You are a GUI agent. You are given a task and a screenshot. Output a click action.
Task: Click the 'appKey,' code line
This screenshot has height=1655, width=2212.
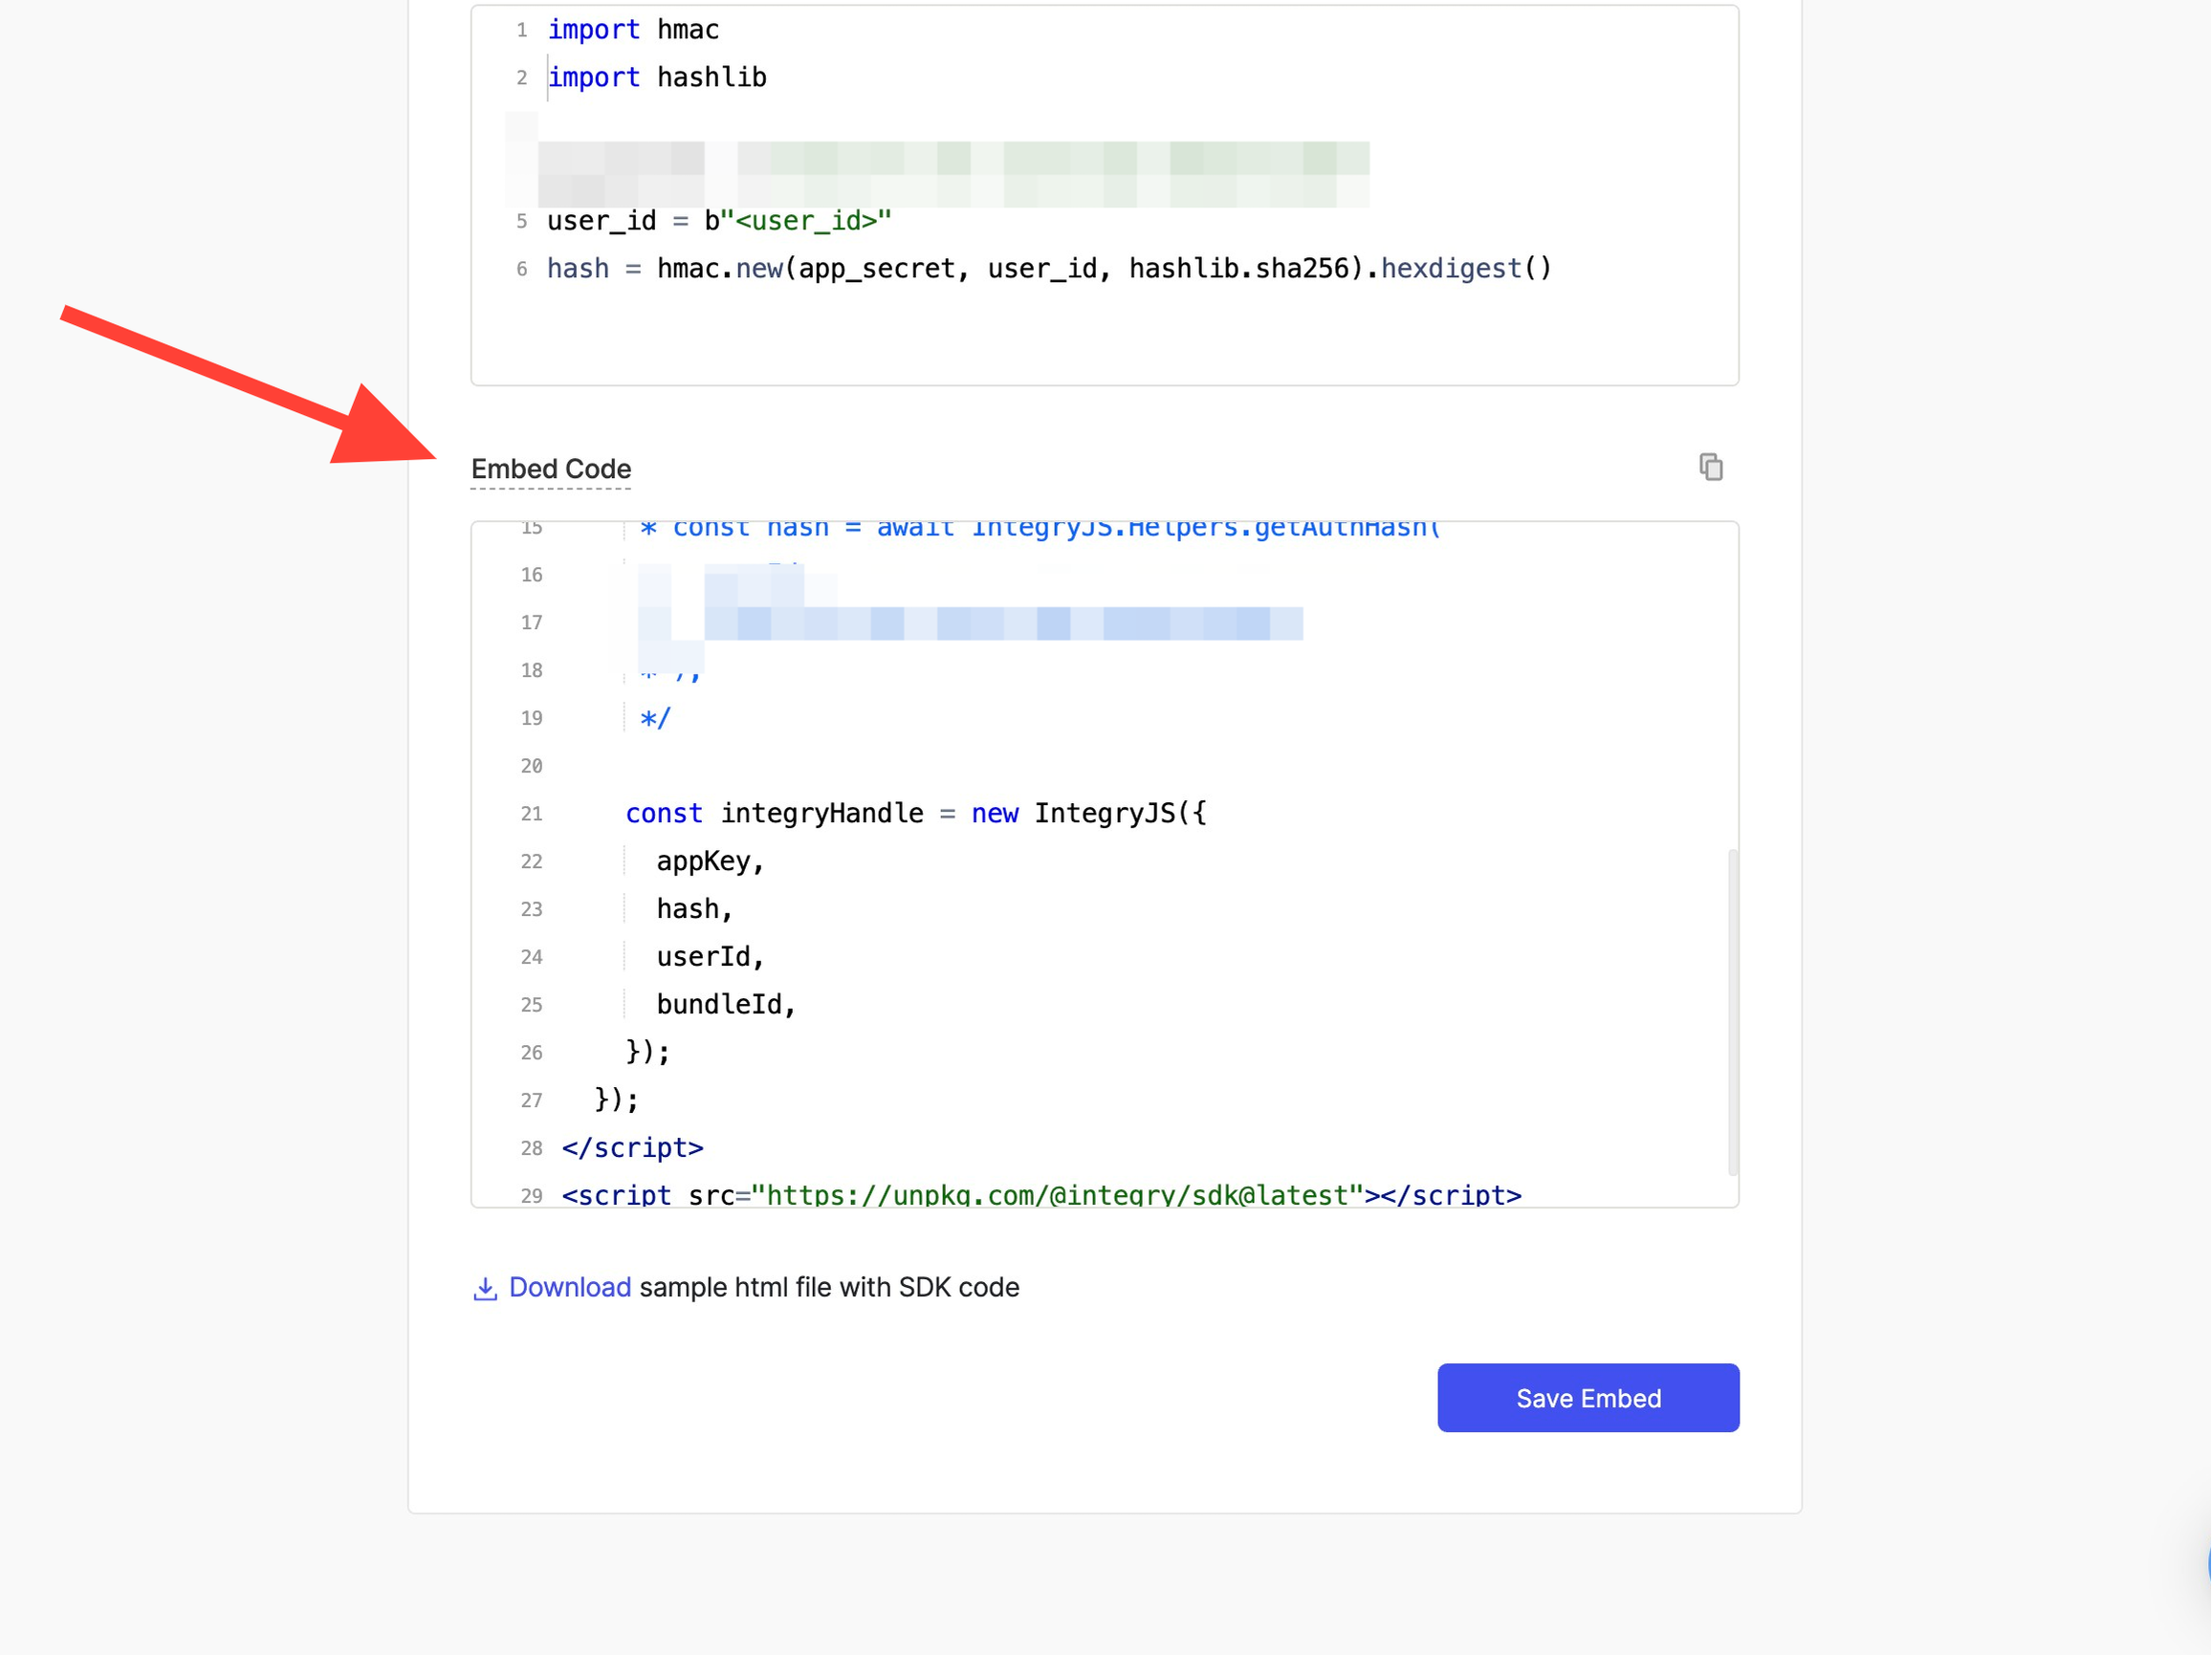tap(710, 861)
